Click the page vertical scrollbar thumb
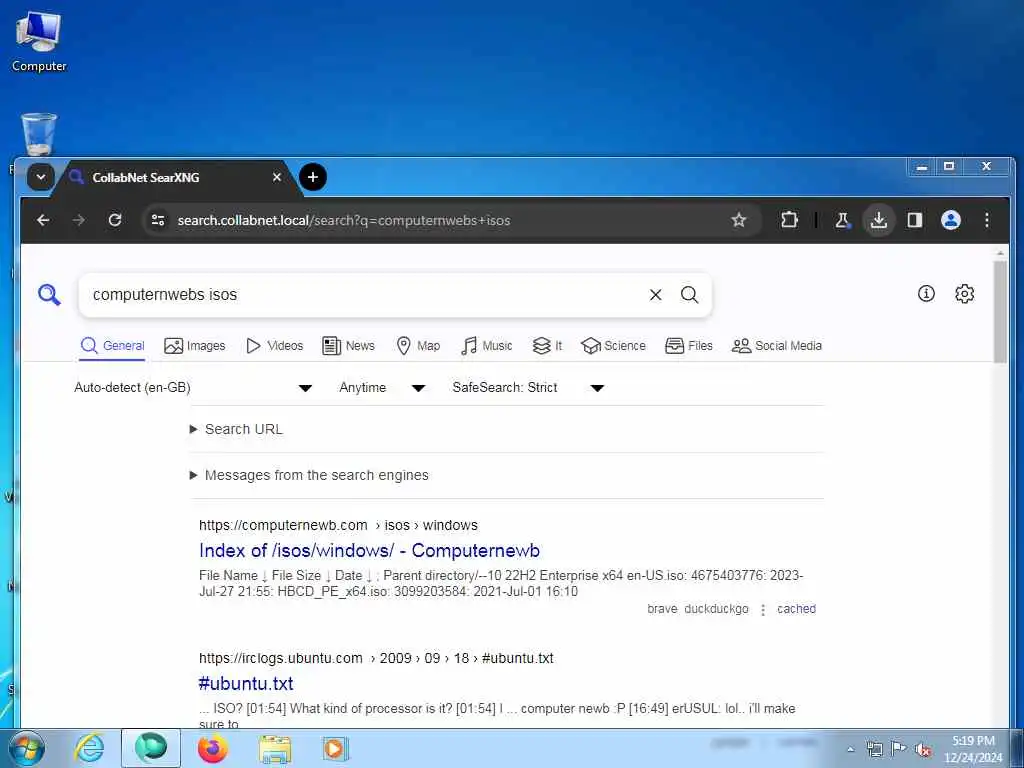This screenshot has width=1024, height=768. pyautogui.click(x=1000, y=312)
